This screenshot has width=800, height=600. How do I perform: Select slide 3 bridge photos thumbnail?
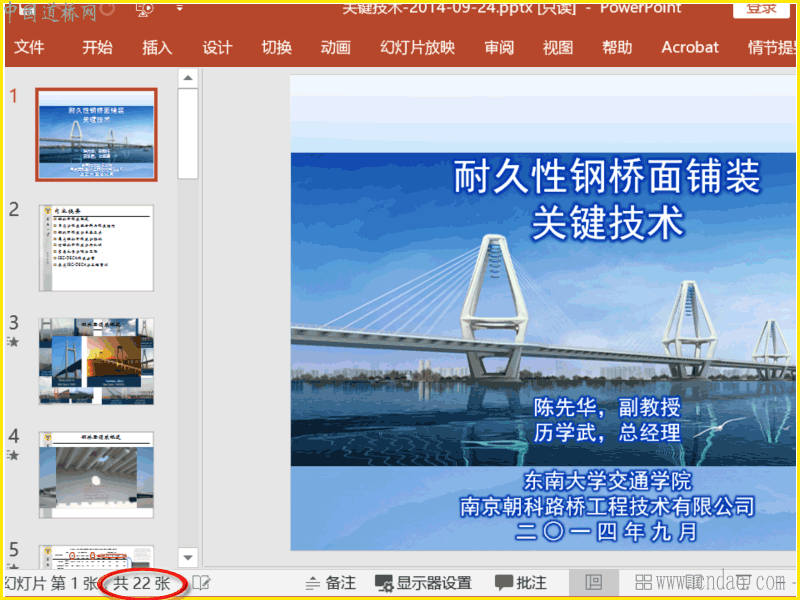pyautogui.click(x=96, y=361)
